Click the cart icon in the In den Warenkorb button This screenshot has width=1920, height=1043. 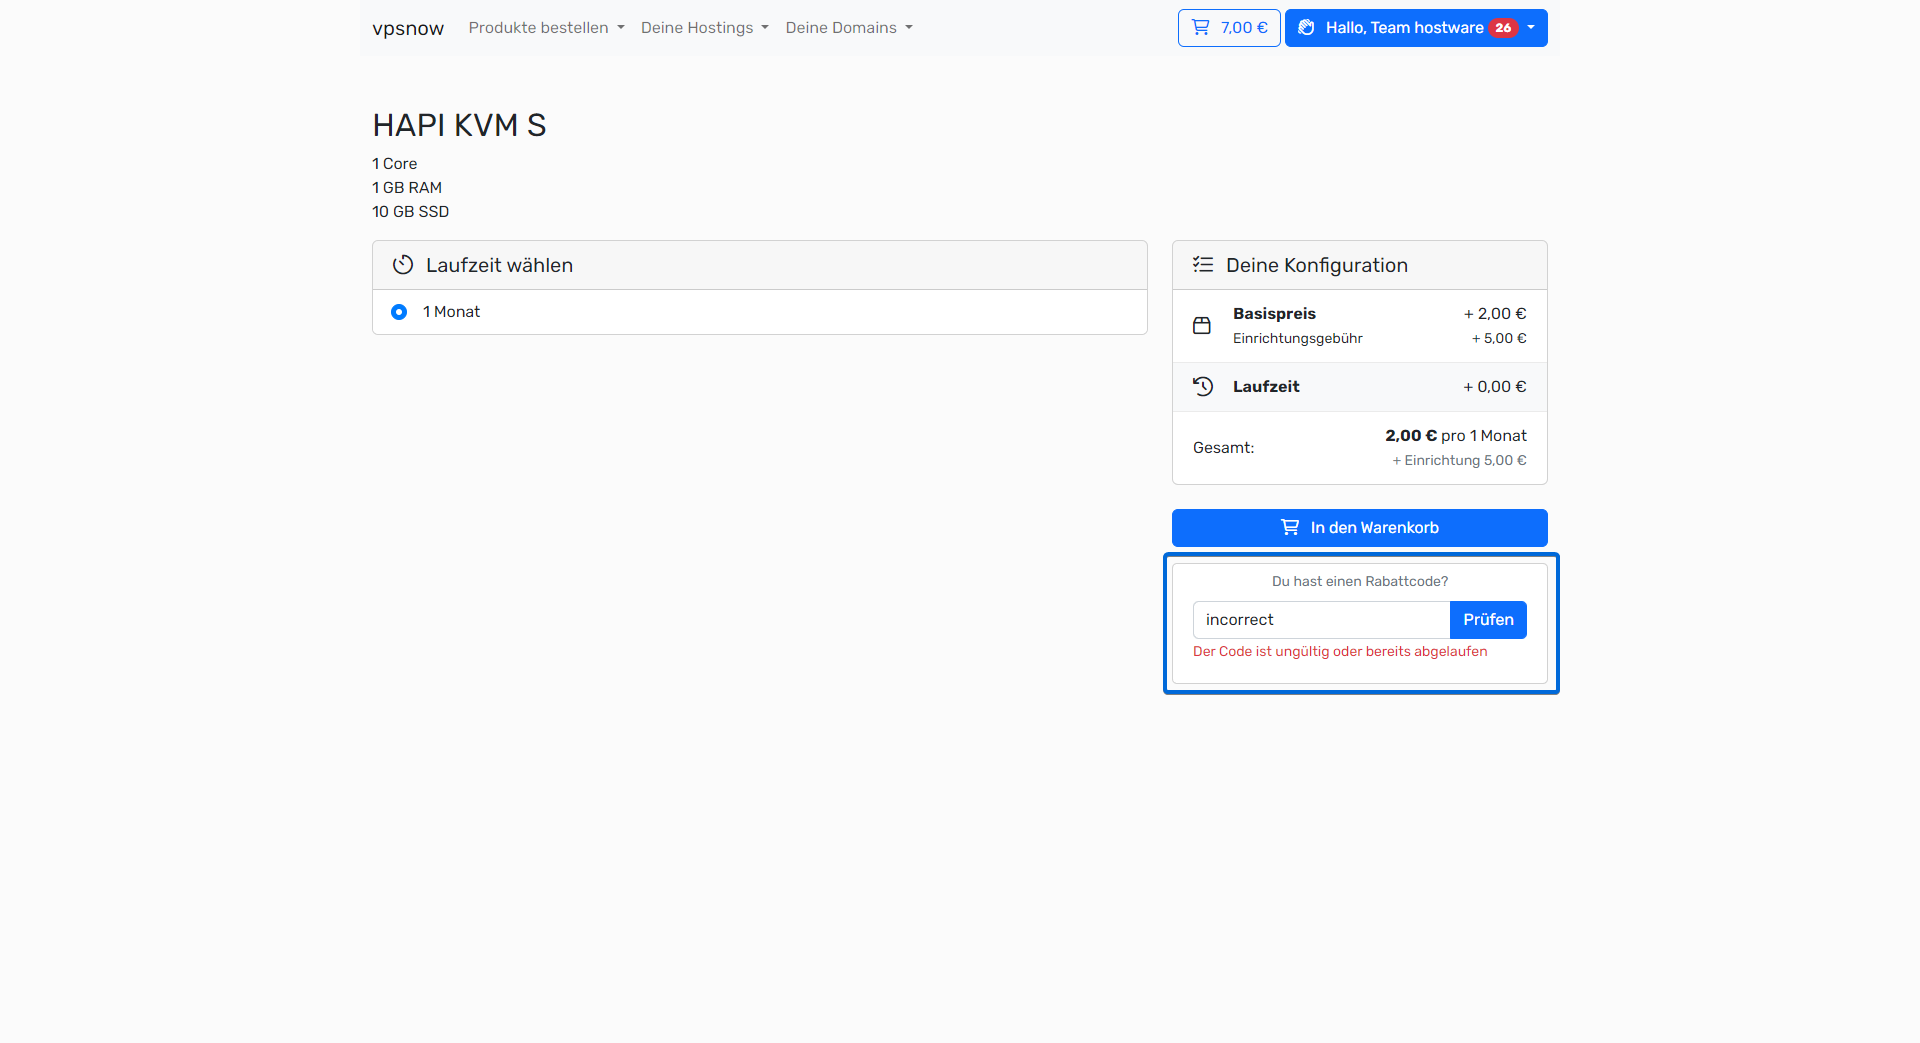click(x=1290, y=528)
